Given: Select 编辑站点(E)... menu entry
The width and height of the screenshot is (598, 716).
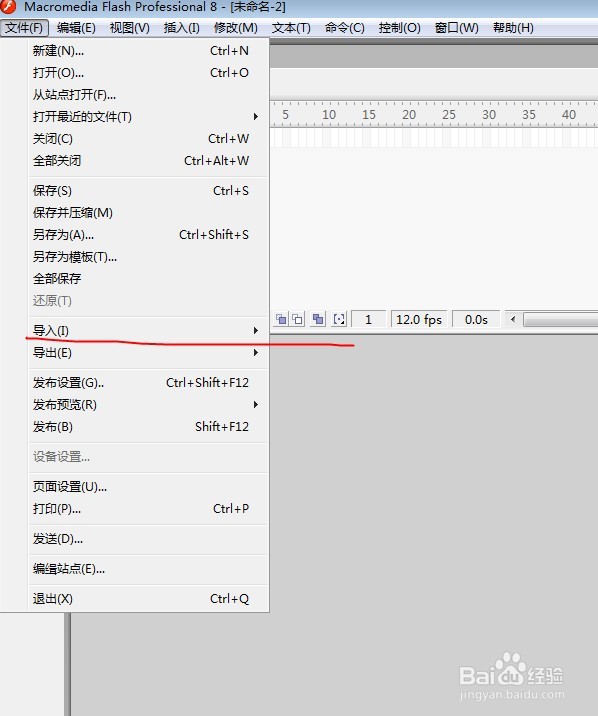Looking at the screenshot, I should [148, 569].
